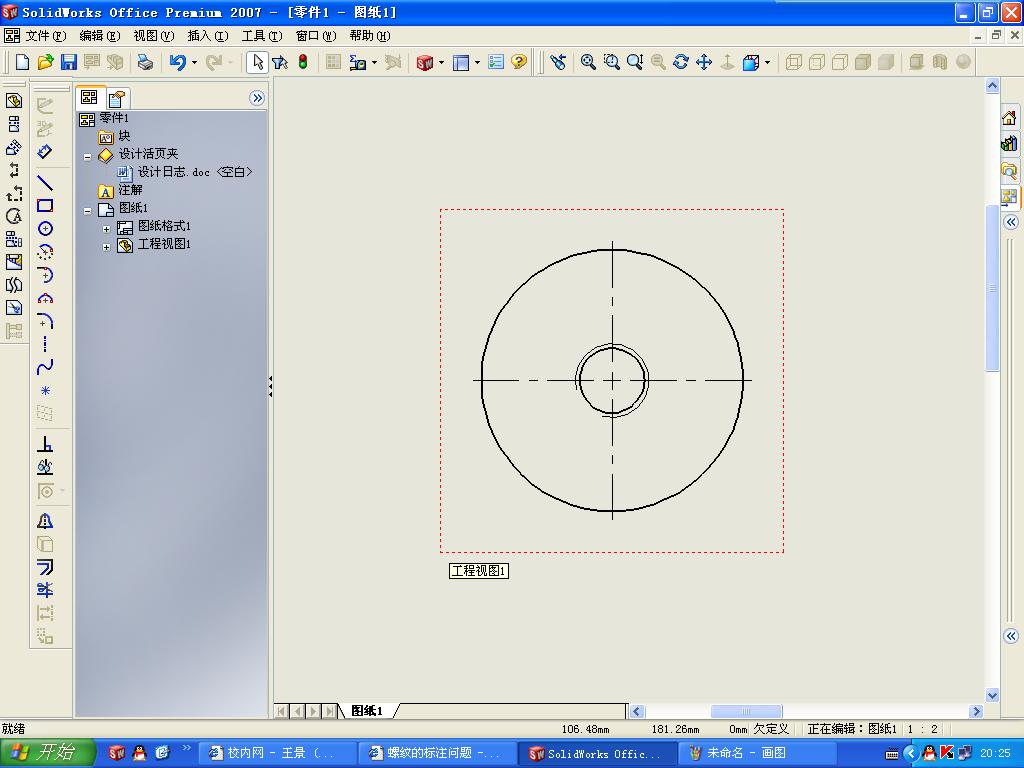Open the undo history dropdown arrow
This screenshot has height=768, width=1024.
pos(194,63)
